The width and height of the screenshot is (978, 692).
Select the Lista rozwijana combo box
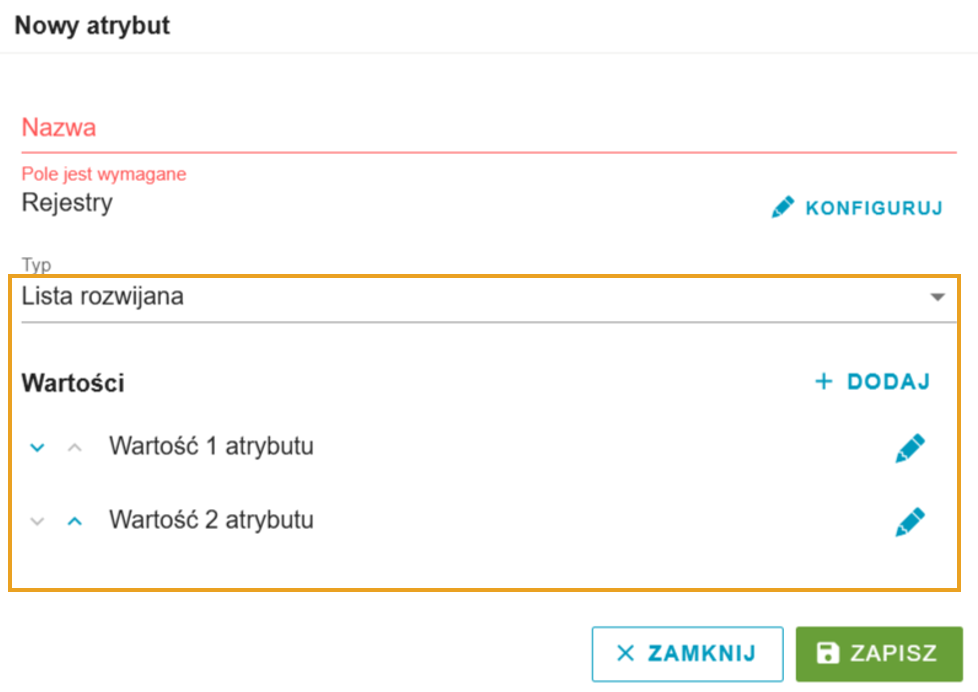click(488, 298)
